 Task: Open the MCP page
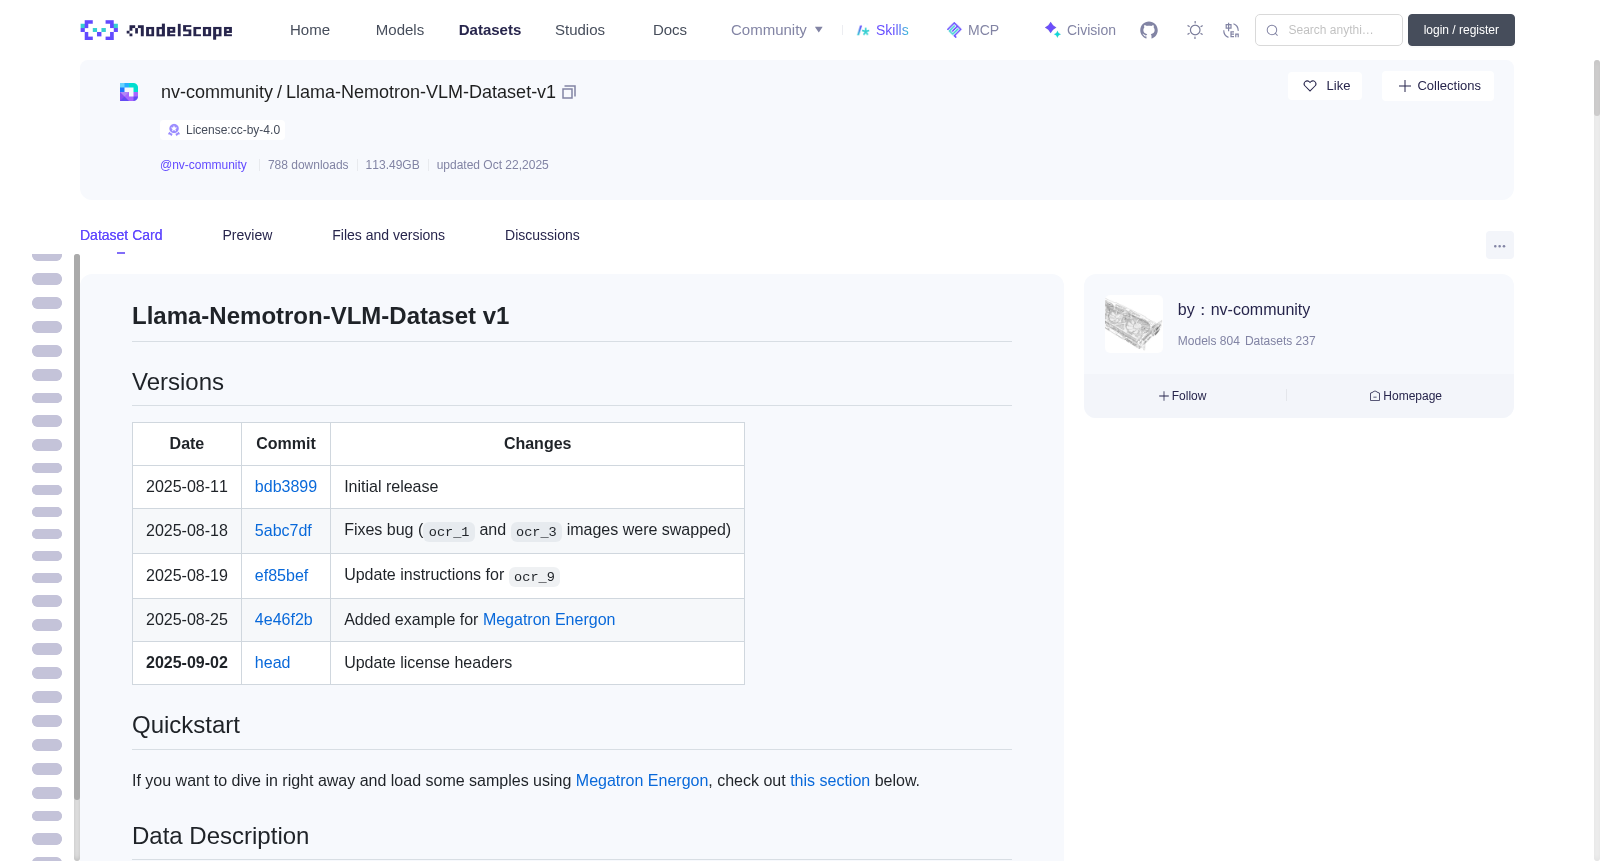pyautogui.click(x=973, y=30)
